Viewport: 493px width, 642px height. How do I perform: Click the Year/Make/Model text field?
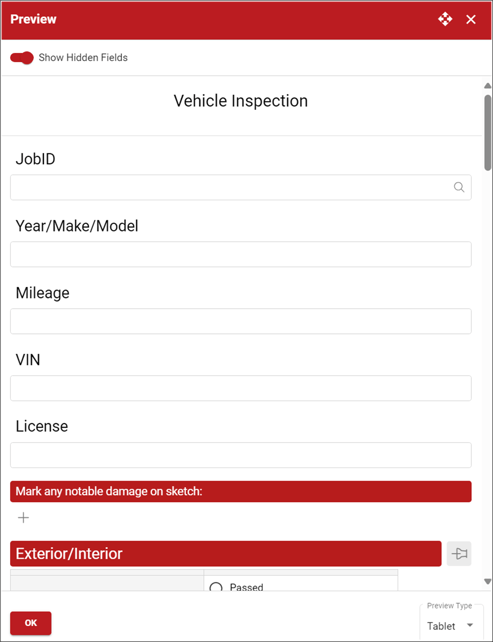pyautogui.click(x=241, y=254)
